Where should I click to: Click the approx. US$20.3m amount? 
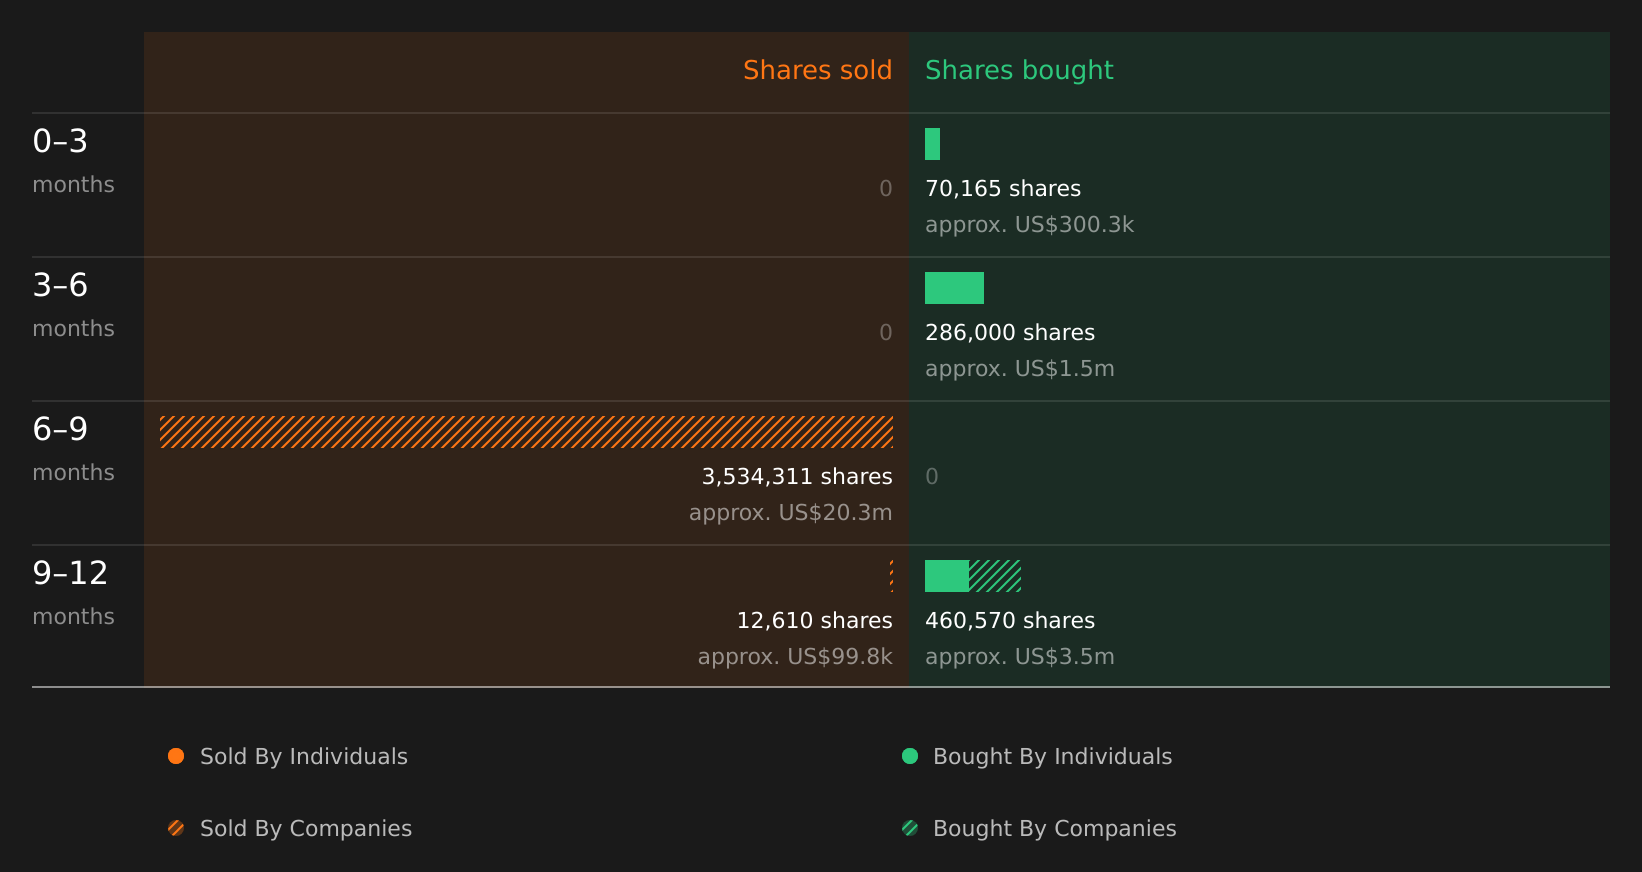point(790,513)
